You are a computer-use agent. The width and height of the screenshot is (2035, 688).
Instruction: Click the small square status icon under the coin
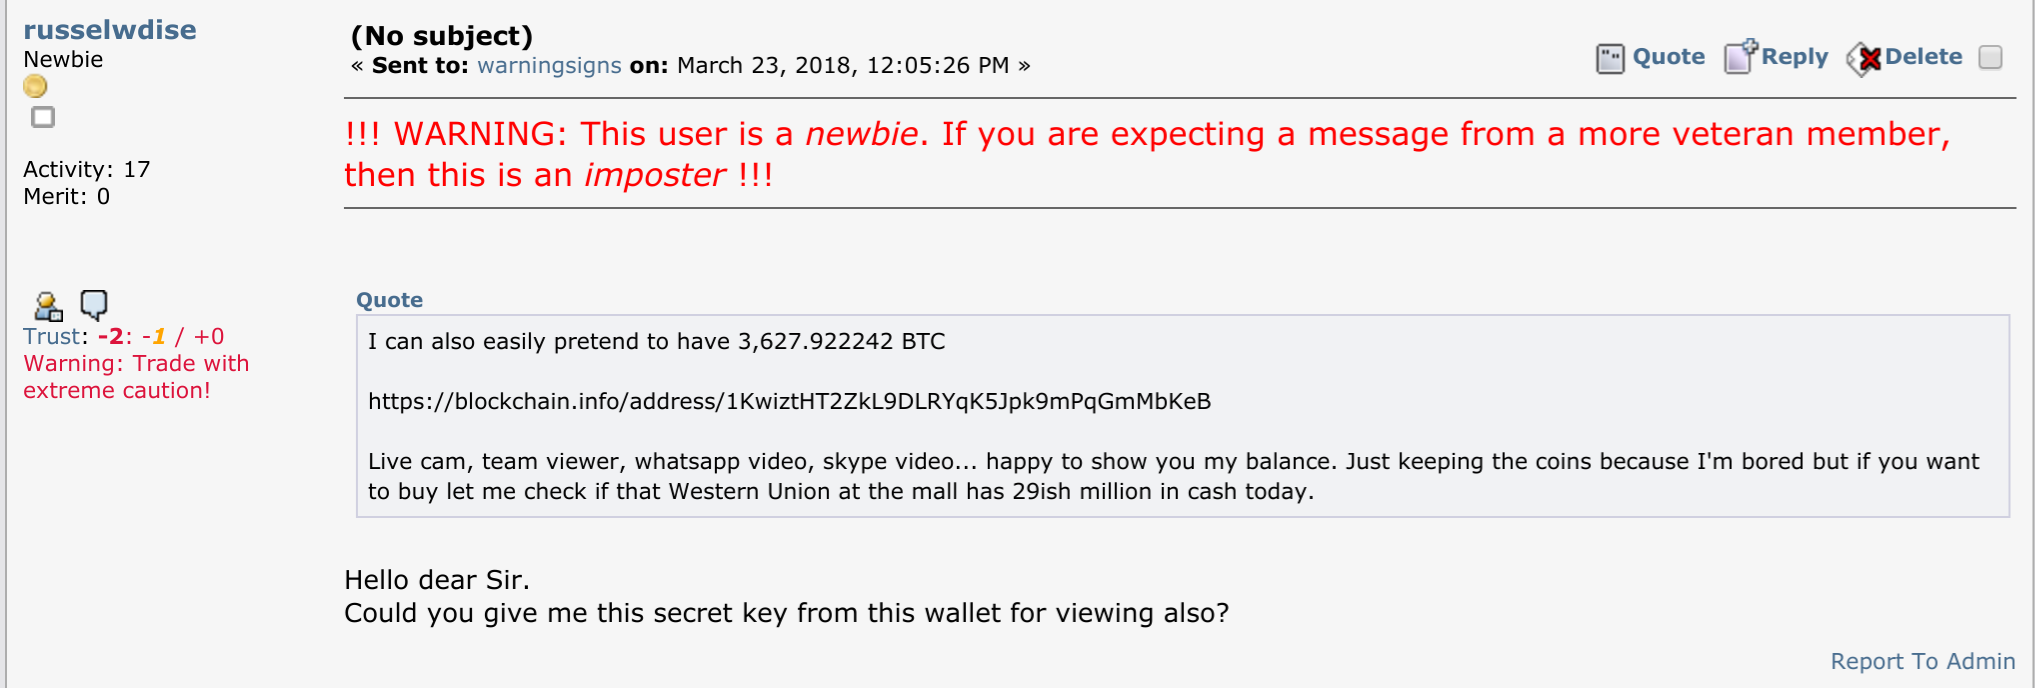[43, 117]
